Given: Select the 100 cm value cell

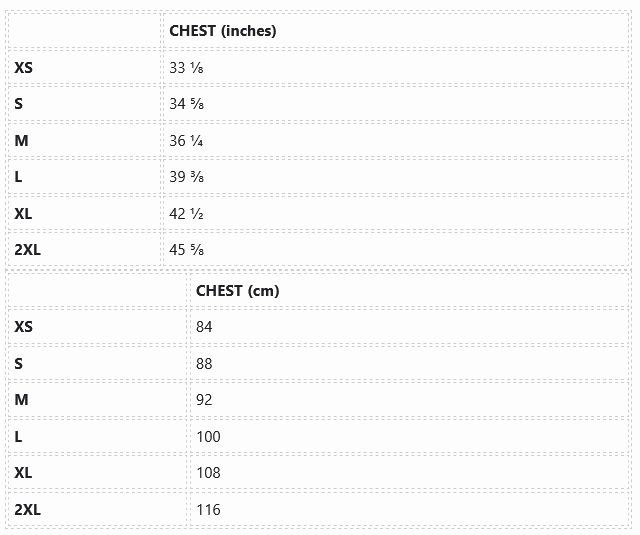Looking at the screenshot, I should coord(209,437).
